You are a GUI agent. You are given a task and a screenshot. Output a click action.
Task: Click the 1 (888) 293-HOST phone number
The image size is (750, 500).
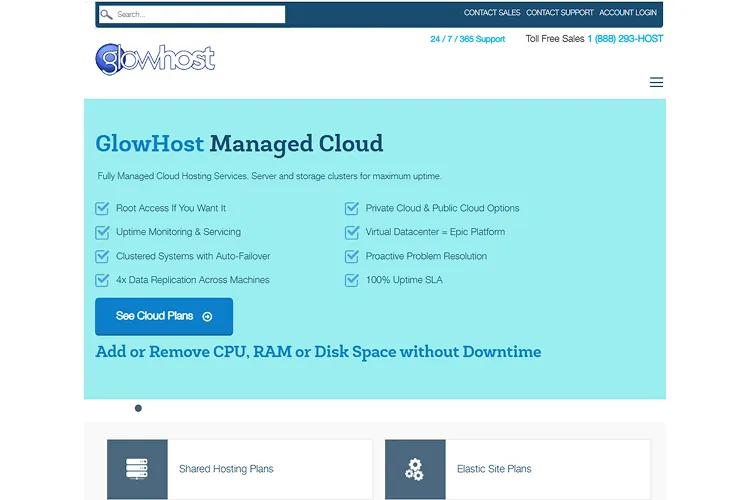click(x=625, y=39)
